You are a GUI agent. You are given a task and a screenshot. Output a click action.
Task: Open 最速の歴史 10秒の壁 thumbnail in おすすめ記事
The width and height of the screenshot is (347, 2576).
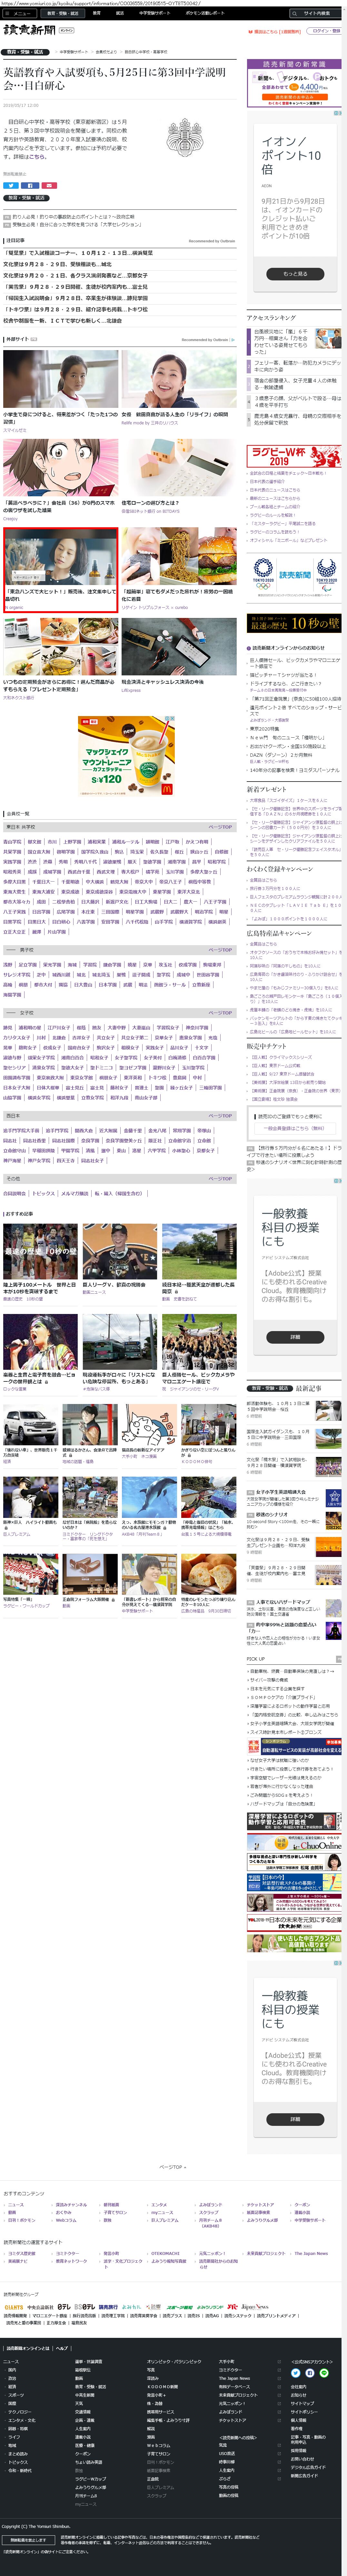click(40, 1251)
